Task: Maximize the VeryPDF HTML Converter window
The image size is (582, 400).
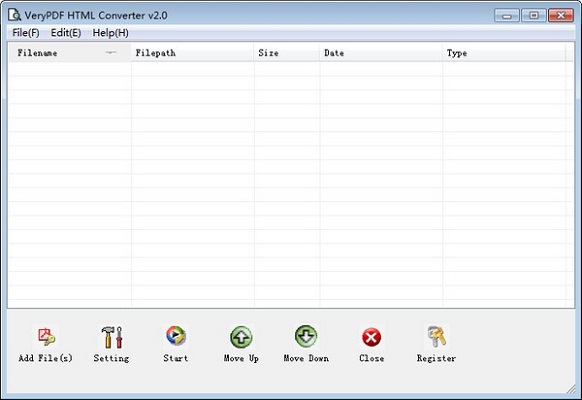Action: pos(534,15)
